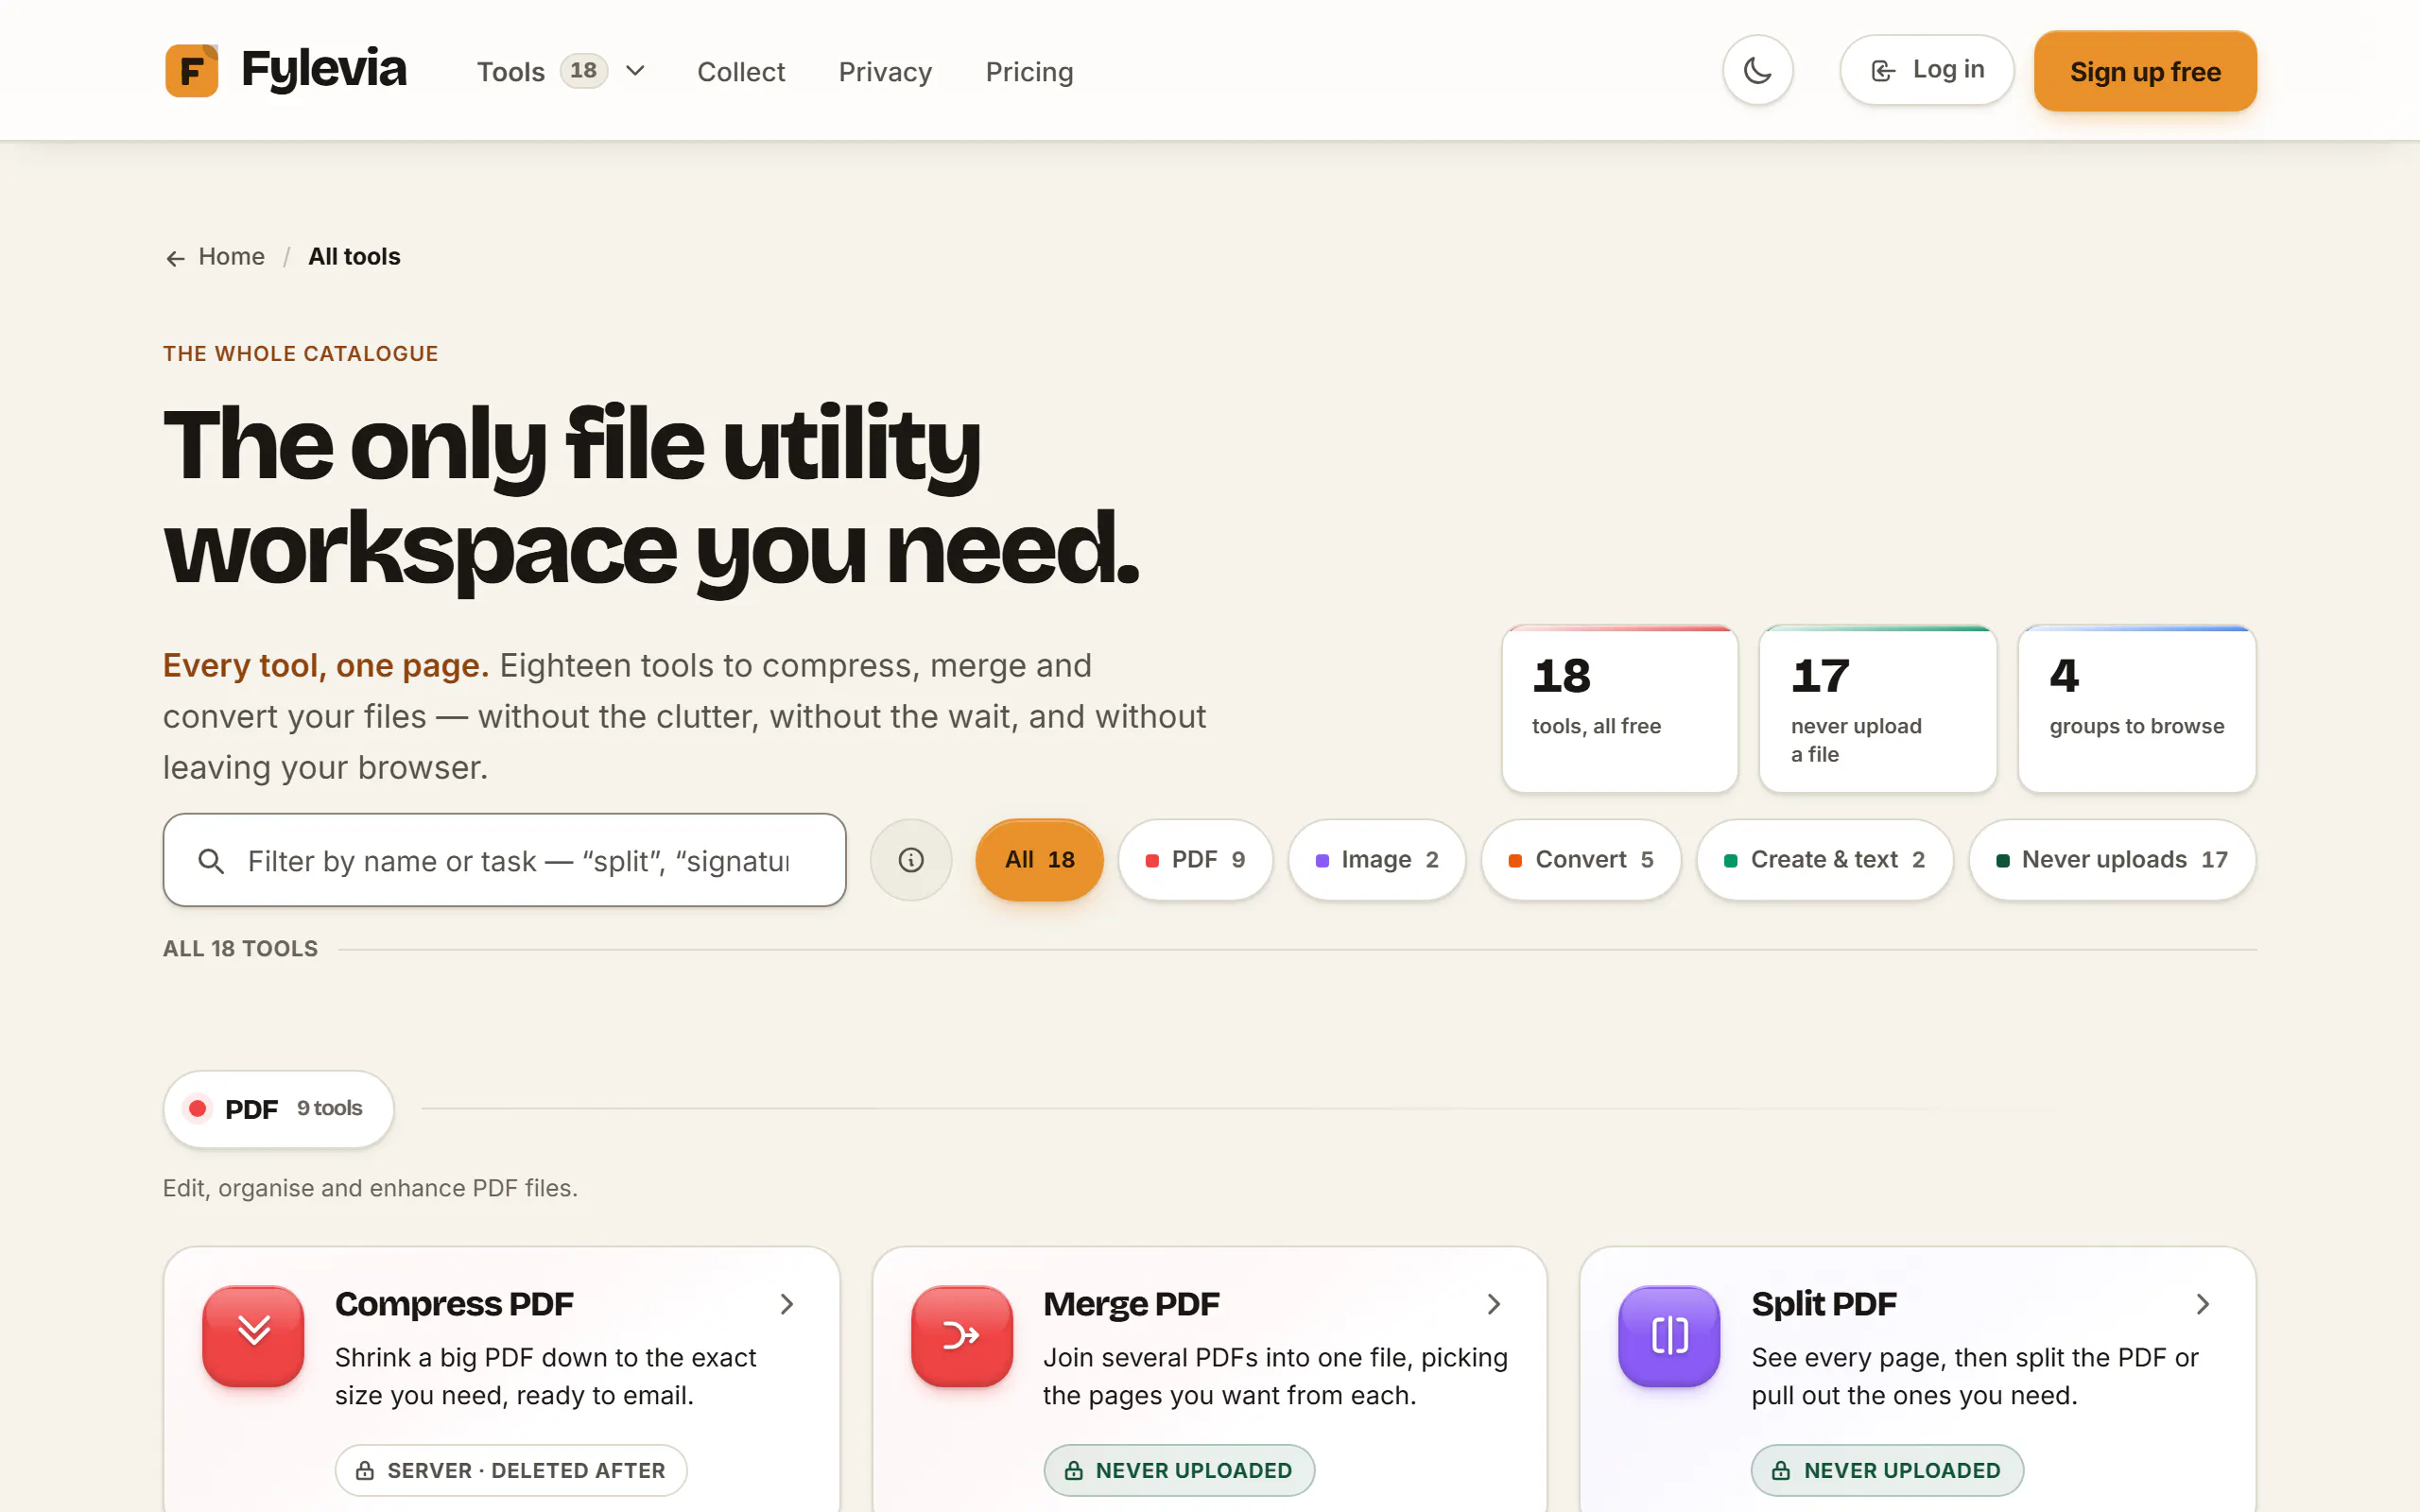The image size is (2420, 1512).
Task: Click the Server · Deleted After badge
Action: point(511,1470)
